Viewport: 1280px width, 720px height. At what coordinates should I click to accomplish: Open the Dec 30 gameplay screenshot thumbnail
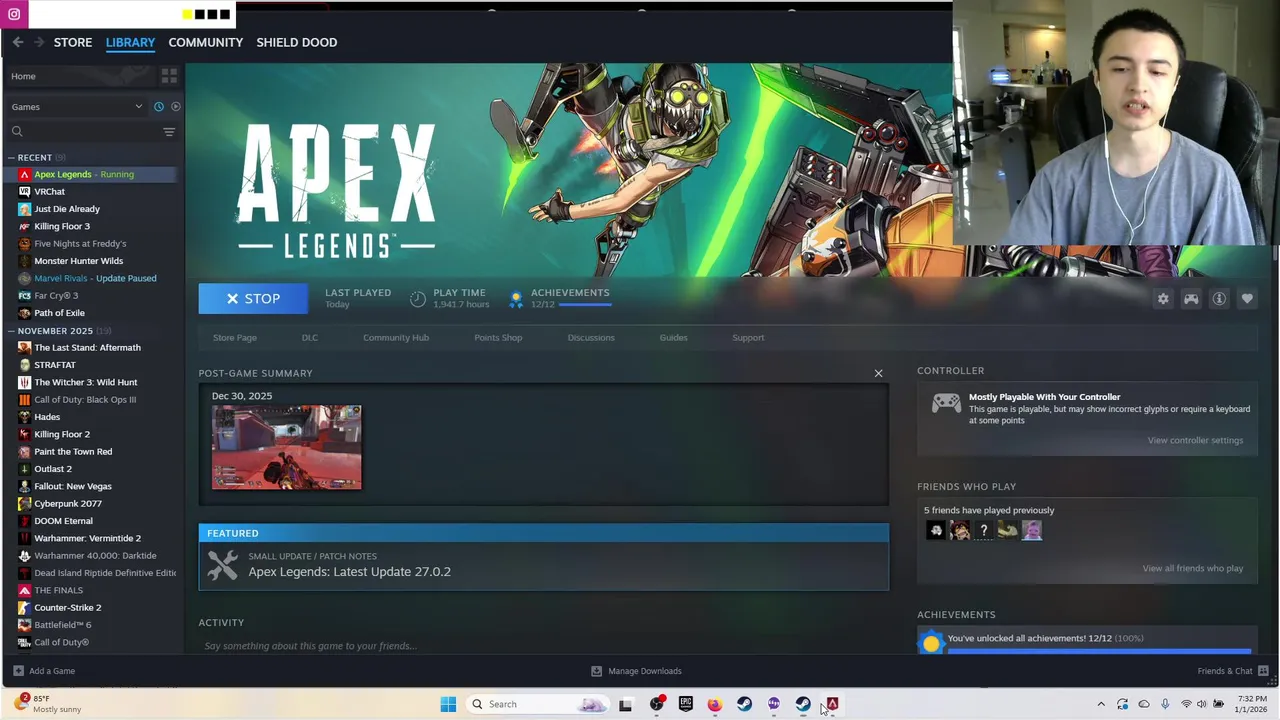286,447
